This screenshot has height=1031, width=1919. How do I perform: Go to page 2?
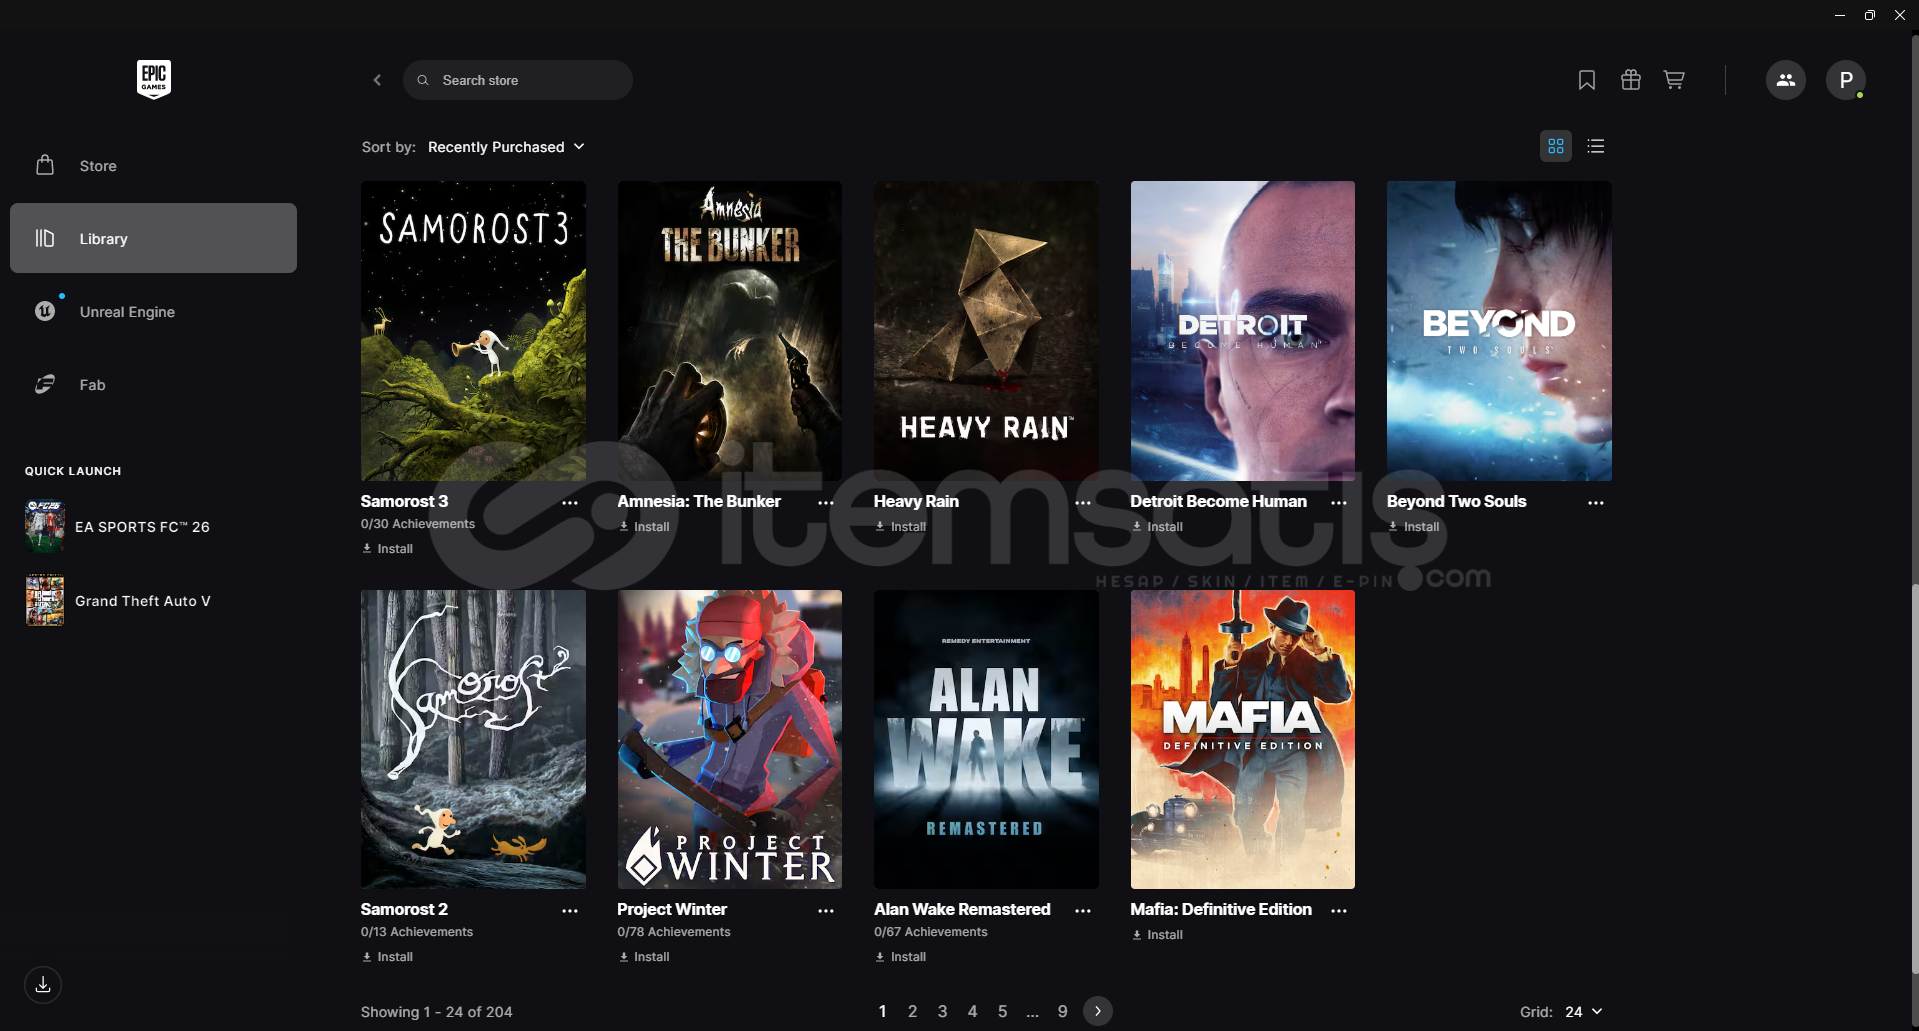point(912,1012)
